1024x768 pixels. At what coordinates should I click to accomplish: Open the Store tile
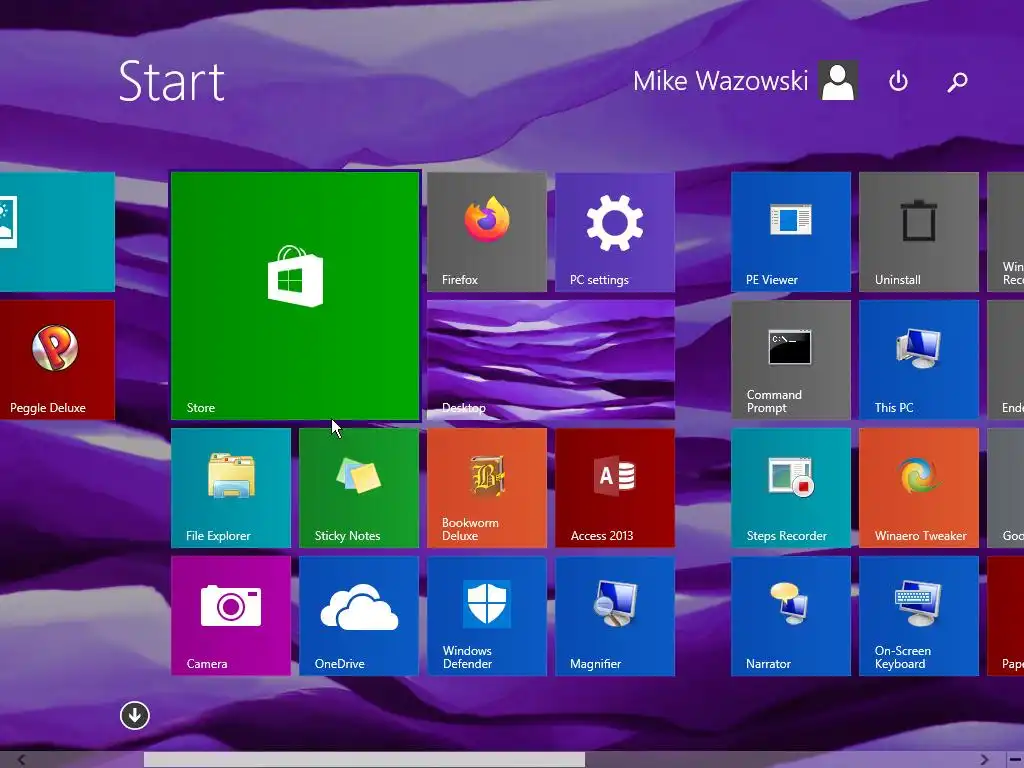pos(295,295)
